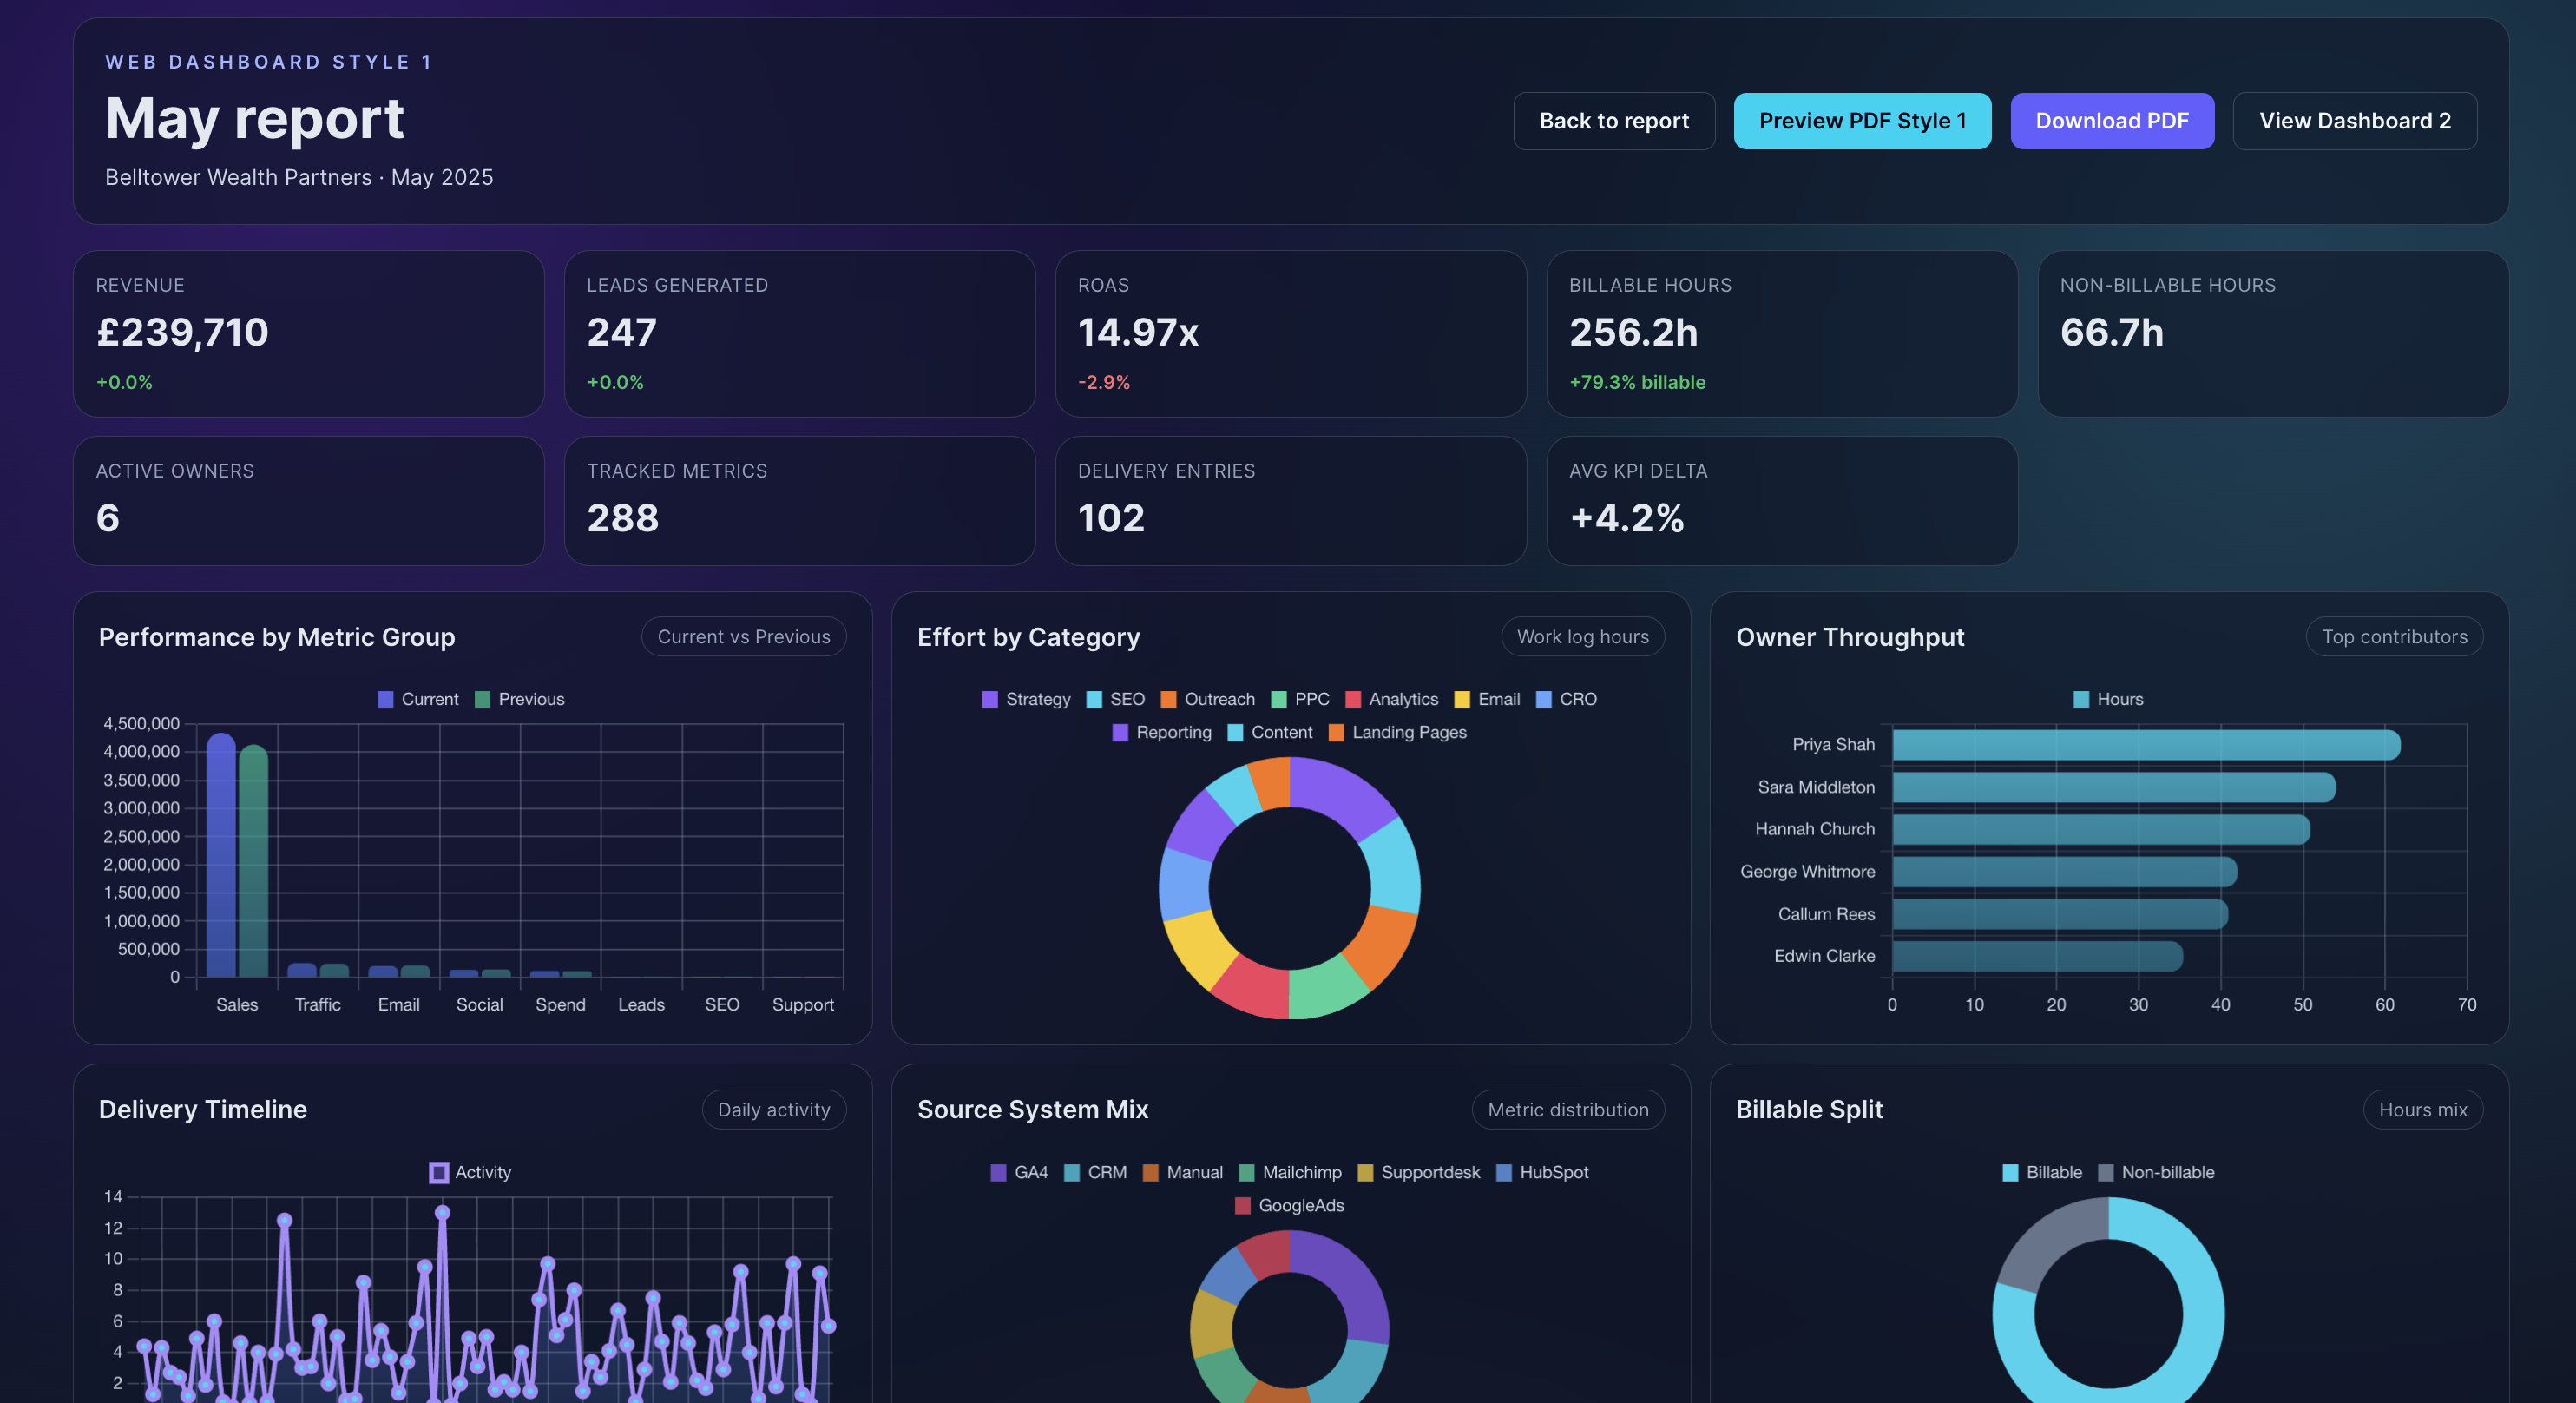The width and height of the screenshot is (2576, 1403).
Task: Toggle Strategy legend in Effort by Category
Action: click(x=989, y=700)
